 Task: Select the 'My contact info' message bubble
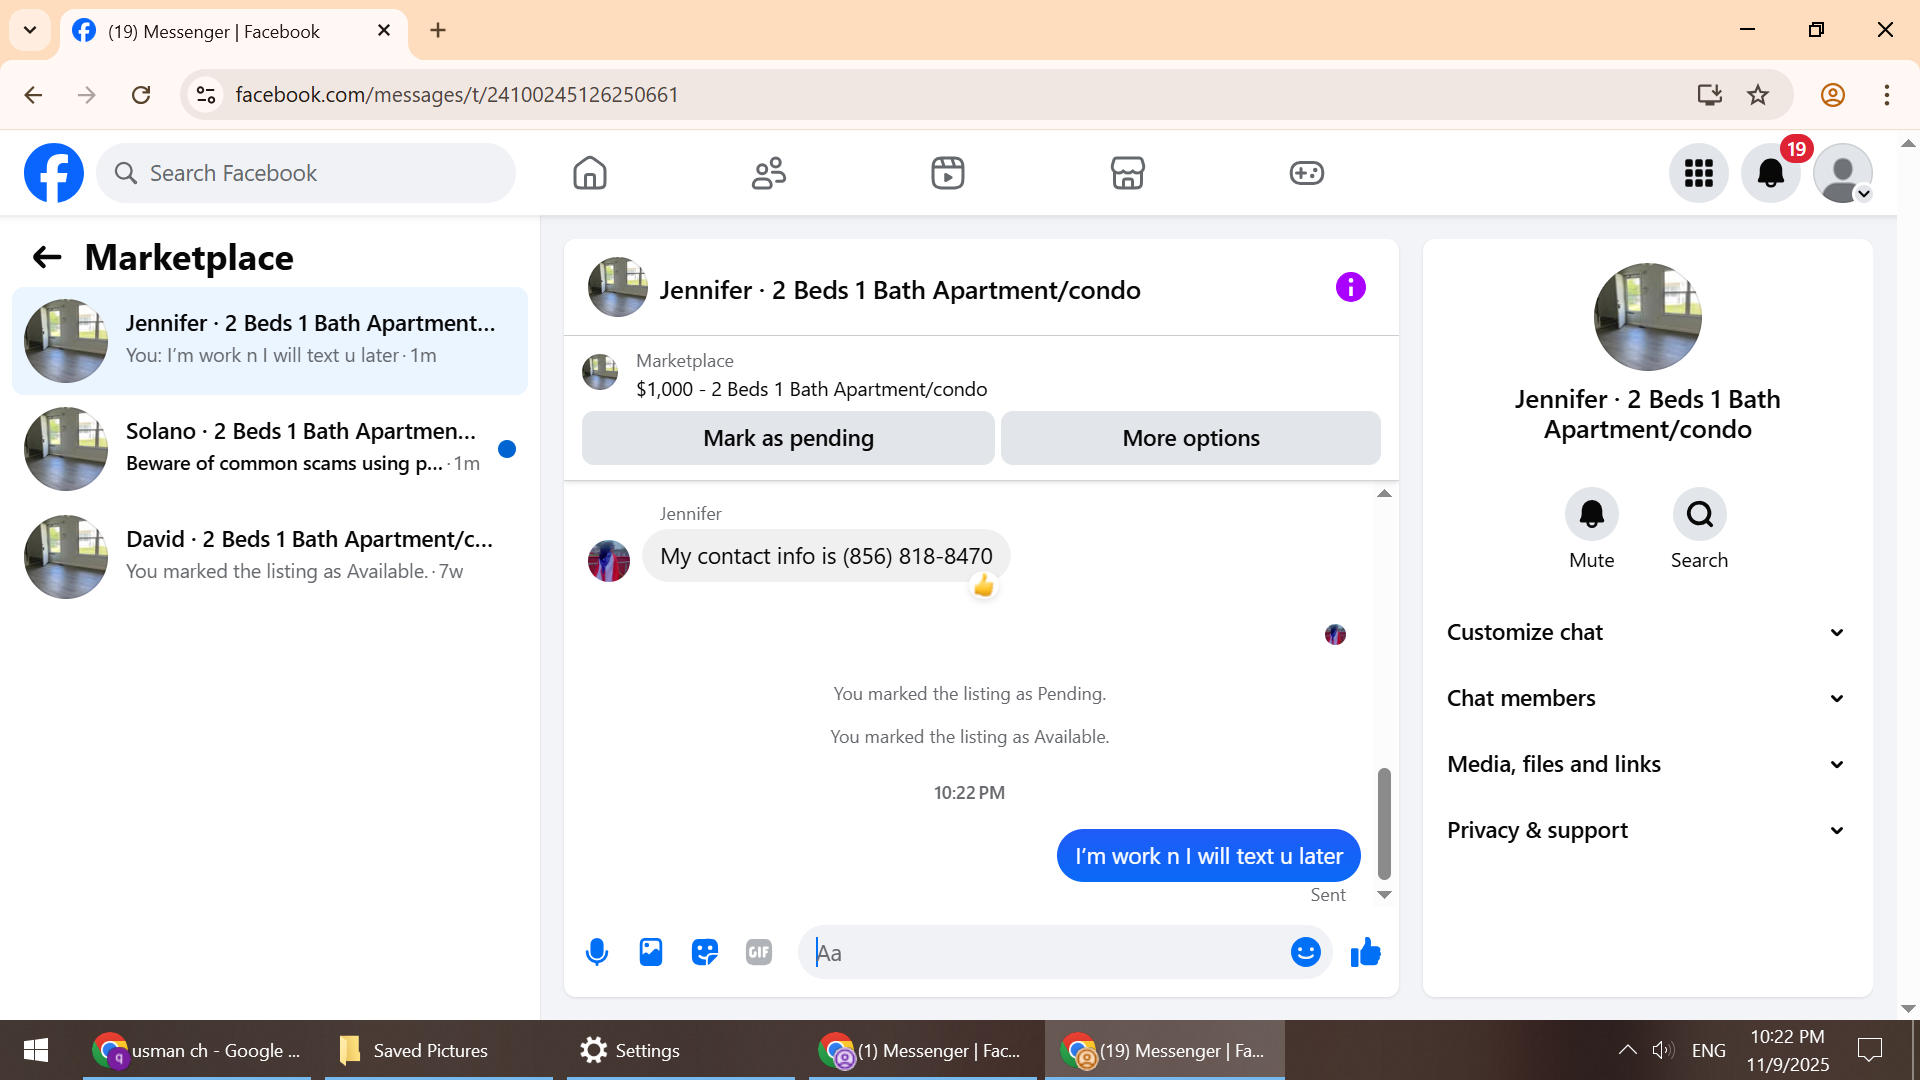point(826,556)
